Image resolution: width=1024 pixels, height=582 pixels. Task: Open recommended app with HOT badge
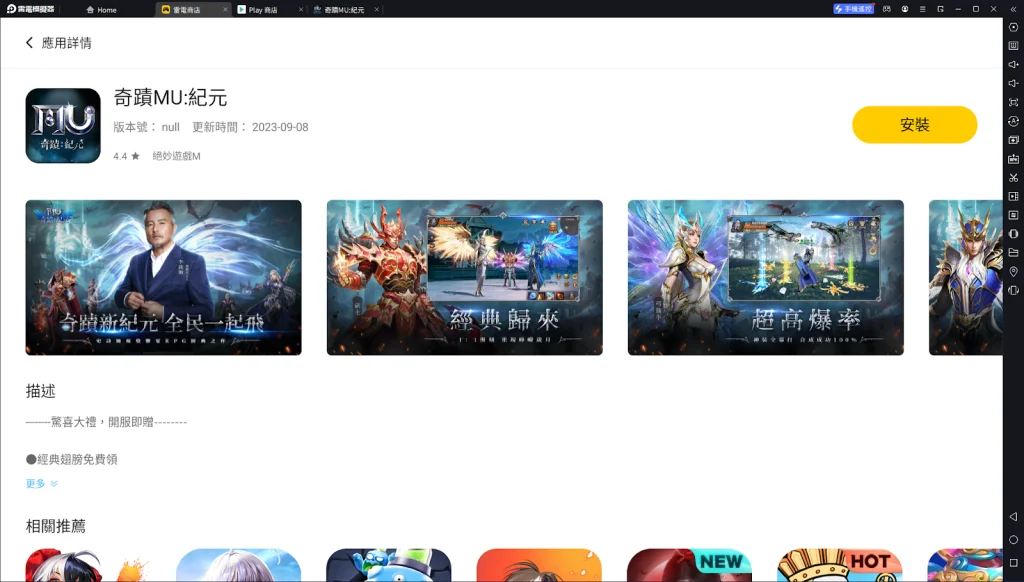coord(839,565)
